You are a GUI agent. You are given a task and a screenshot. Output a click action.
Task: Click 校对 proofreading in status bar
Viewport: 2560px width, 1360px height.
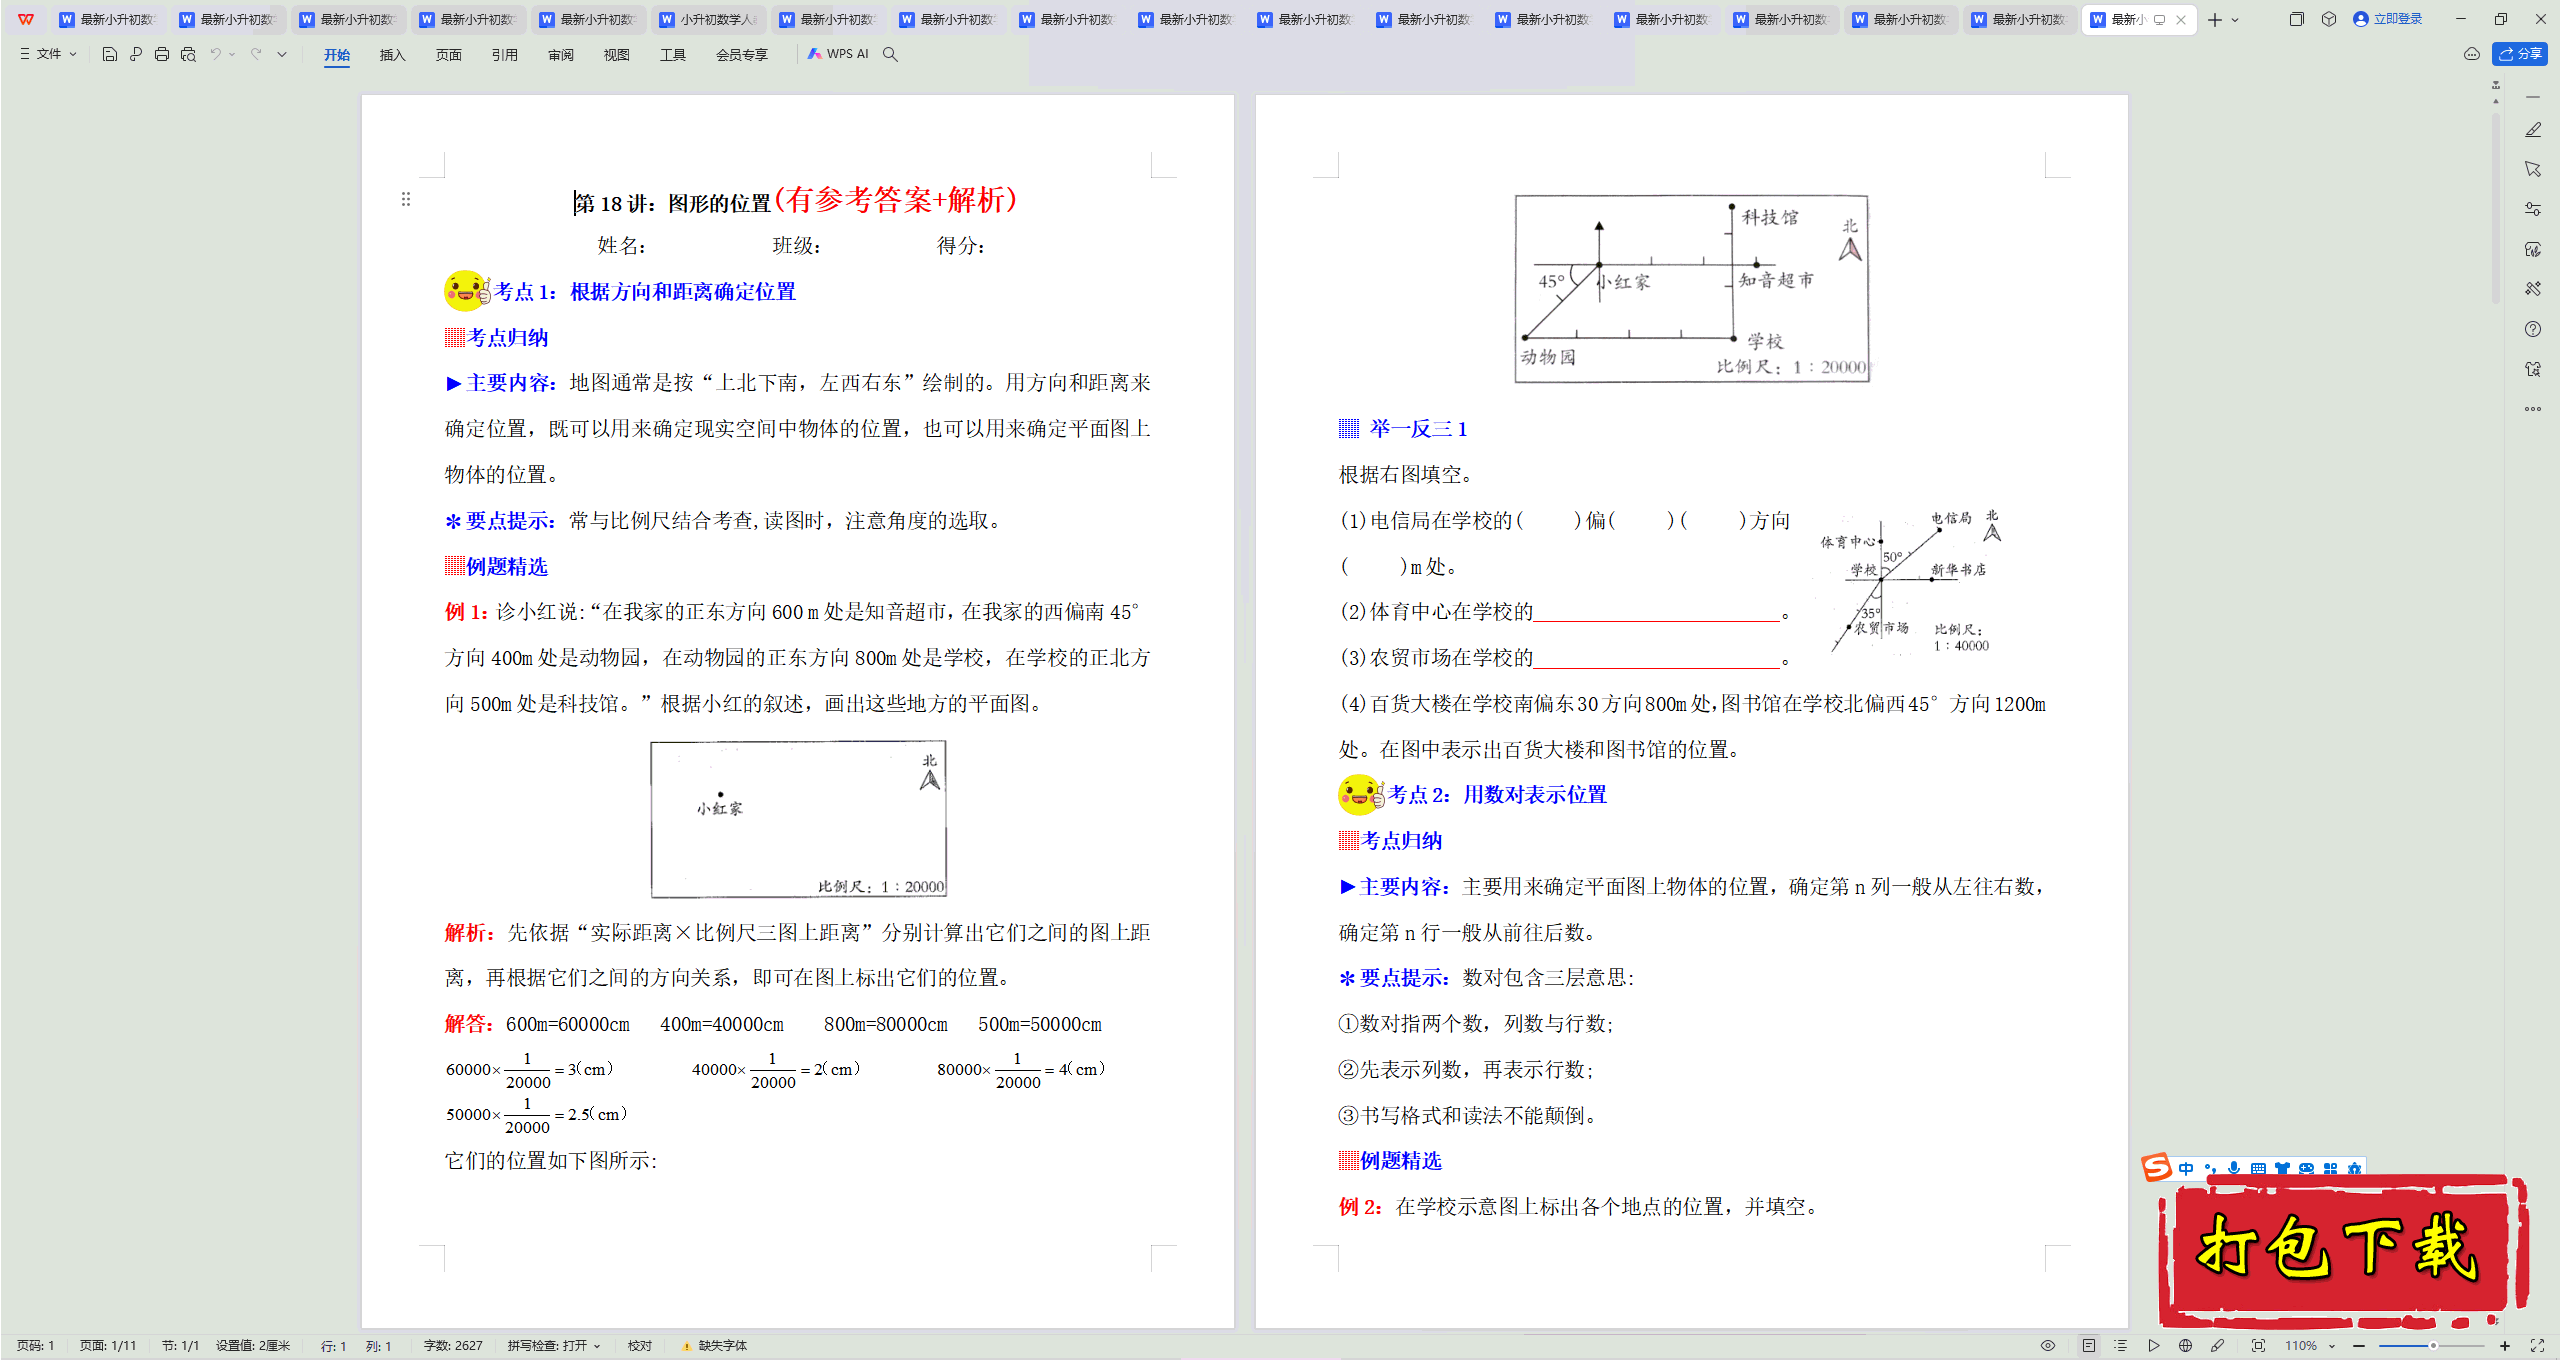640,1346
